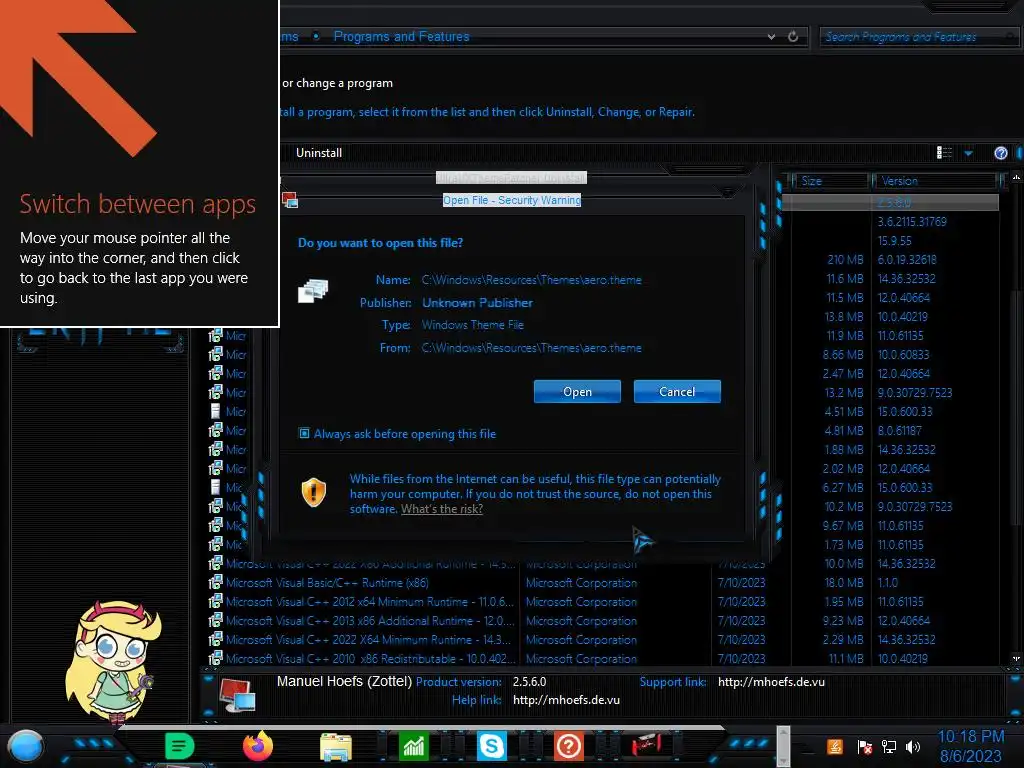Click version value 8.0.61187
The height and width of the screenshot is (768, 1024).
pyautogui.click(x=899, y=430)
